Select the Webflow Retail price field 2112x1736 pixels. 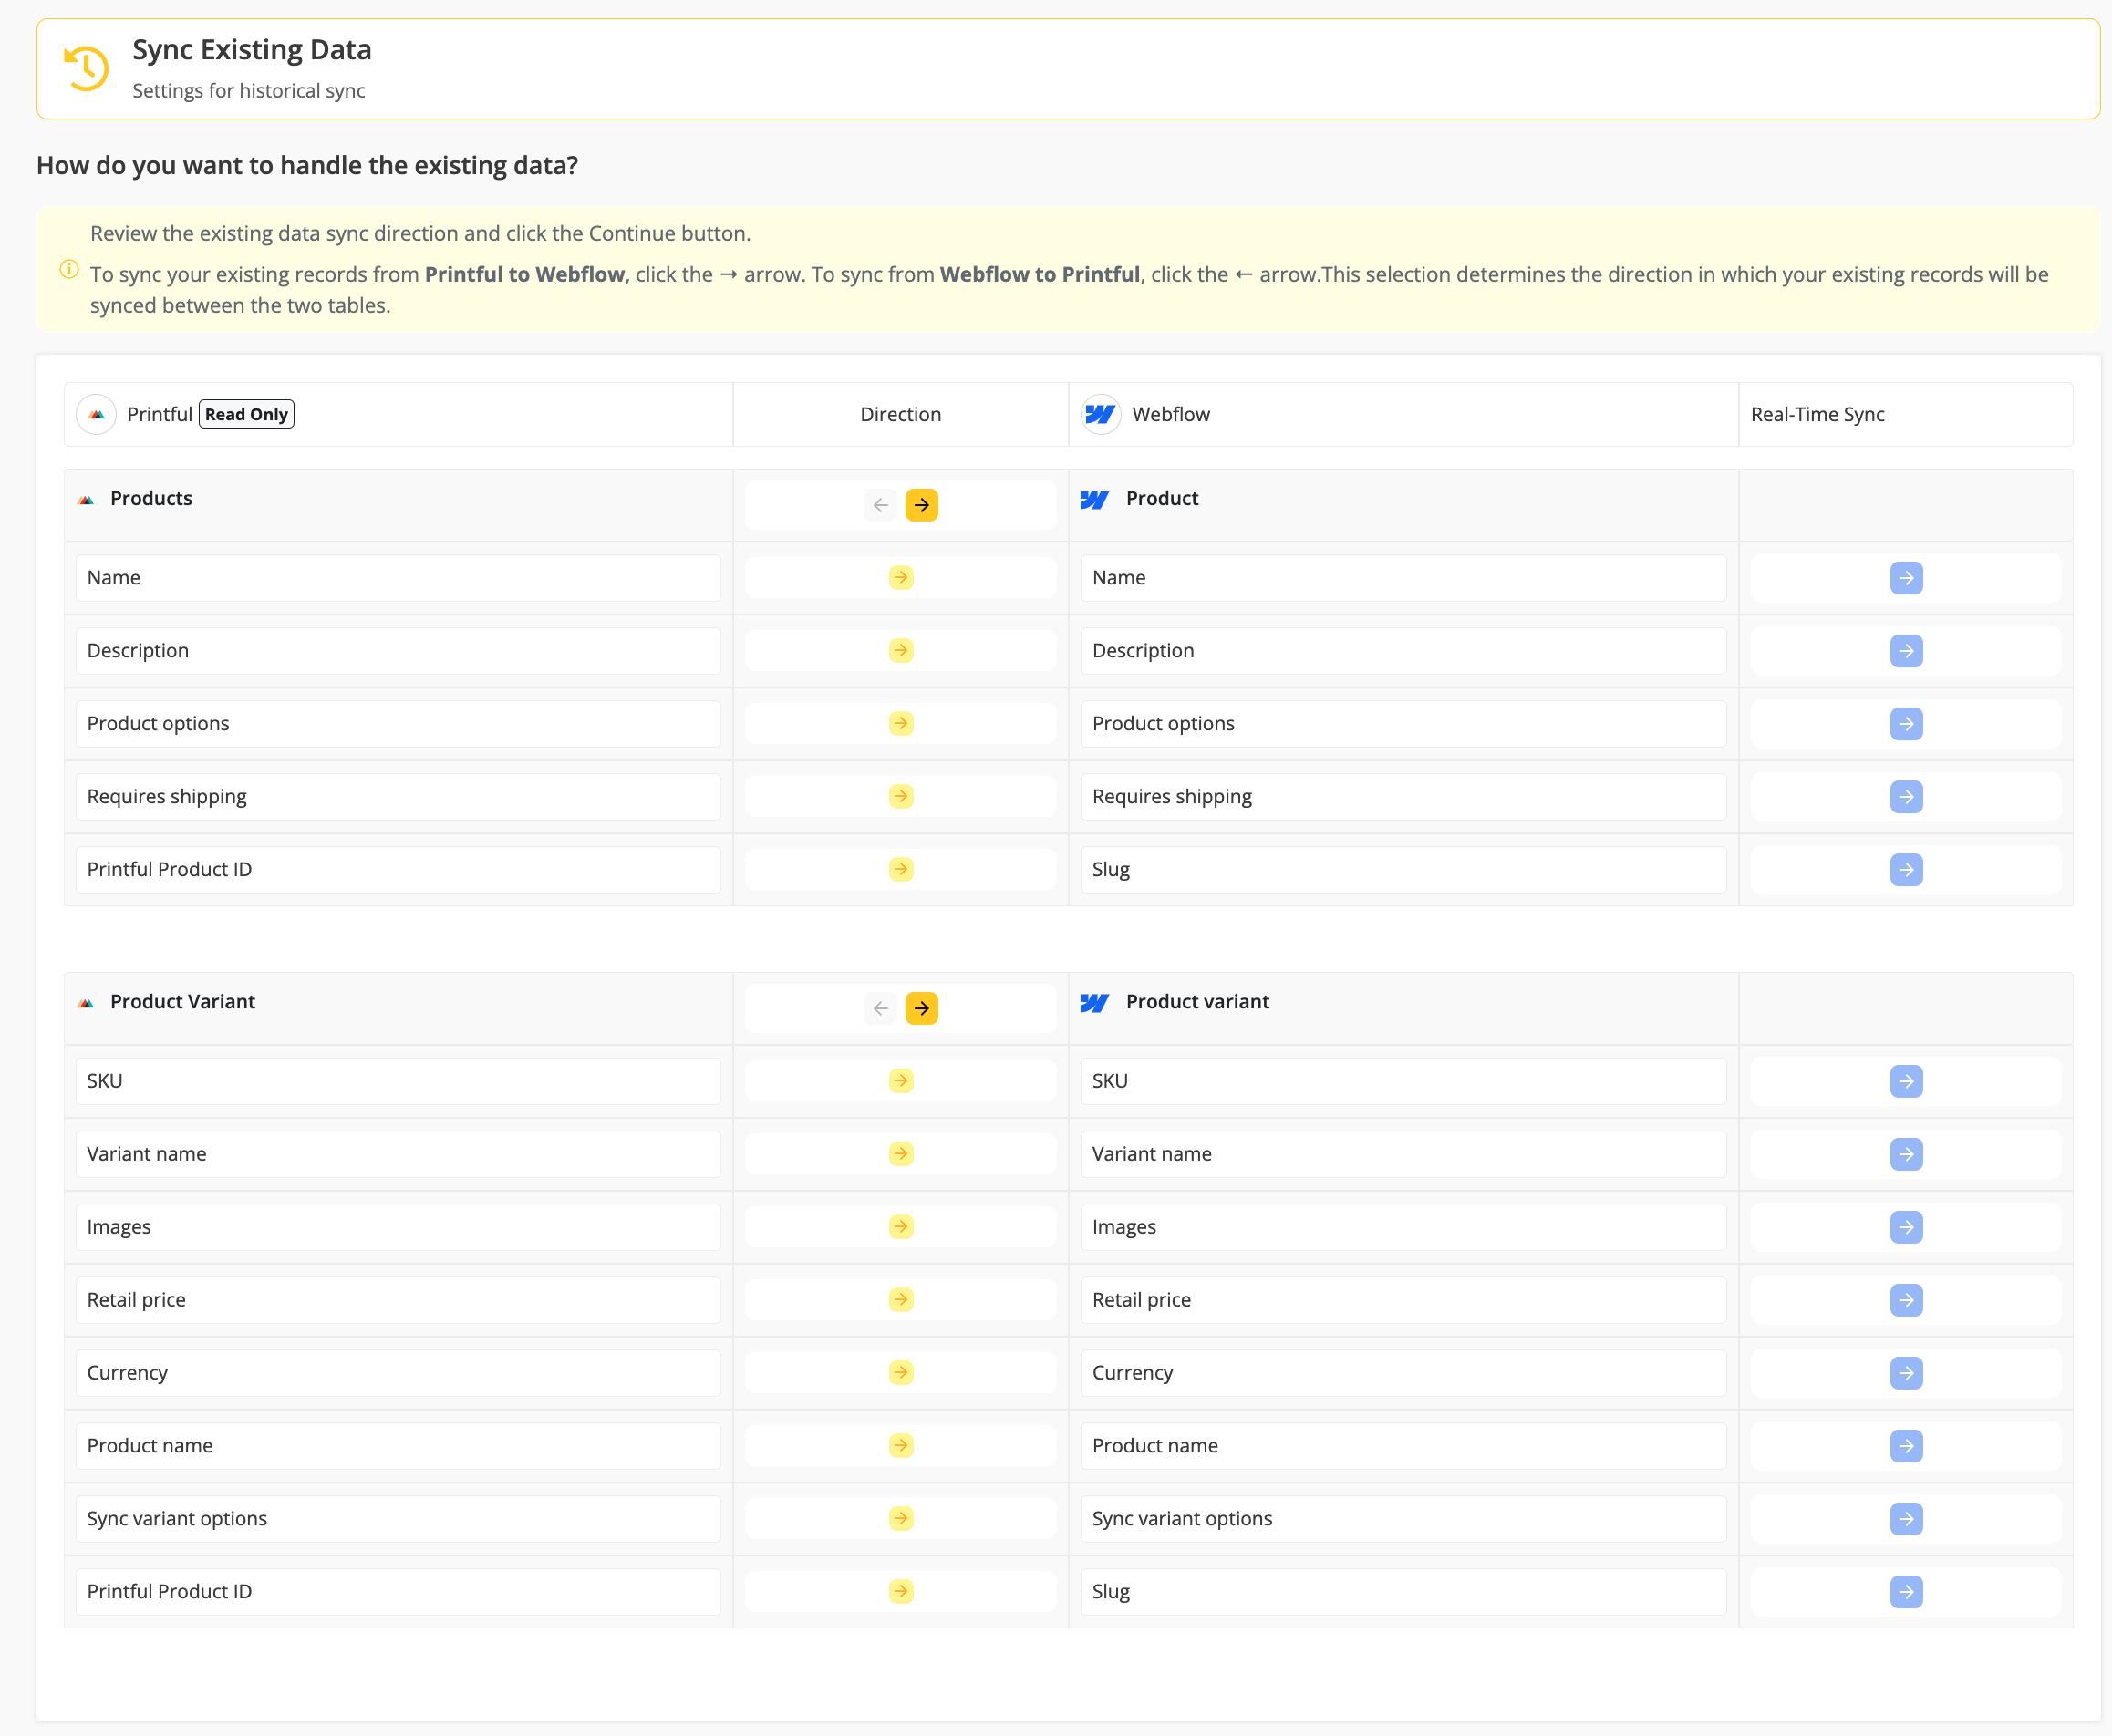click(x=1403, y=1300)
